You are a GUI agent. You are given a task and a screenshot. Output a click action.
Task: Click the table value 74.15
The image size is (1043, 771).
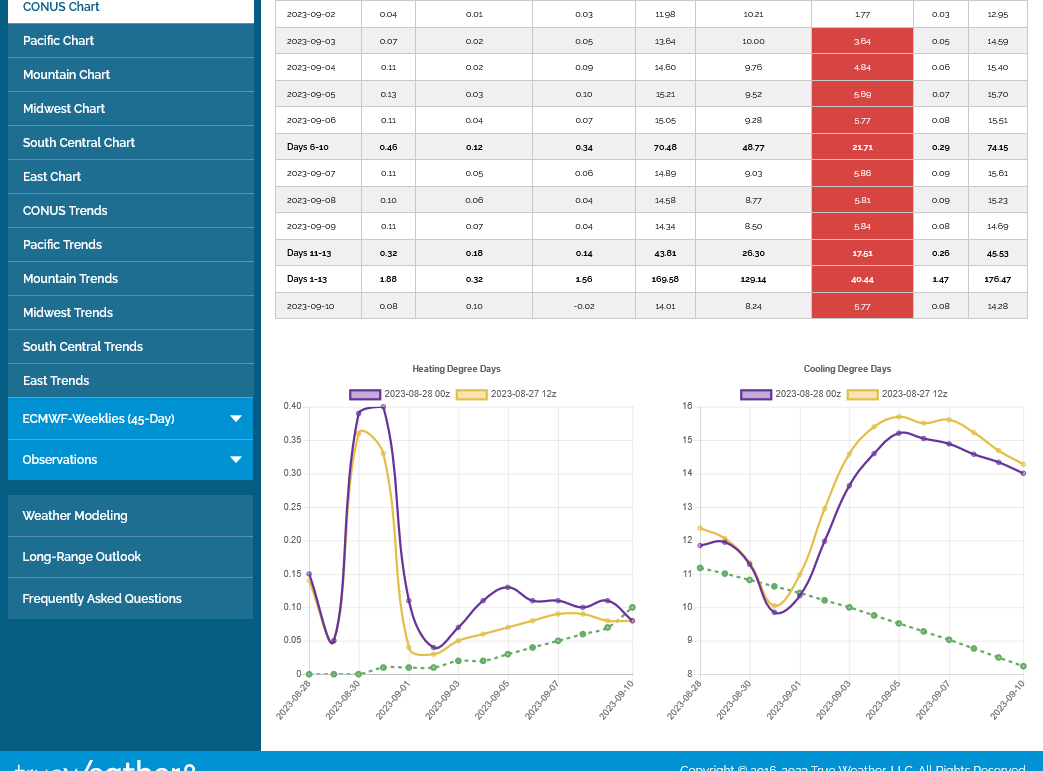[997, 147]
